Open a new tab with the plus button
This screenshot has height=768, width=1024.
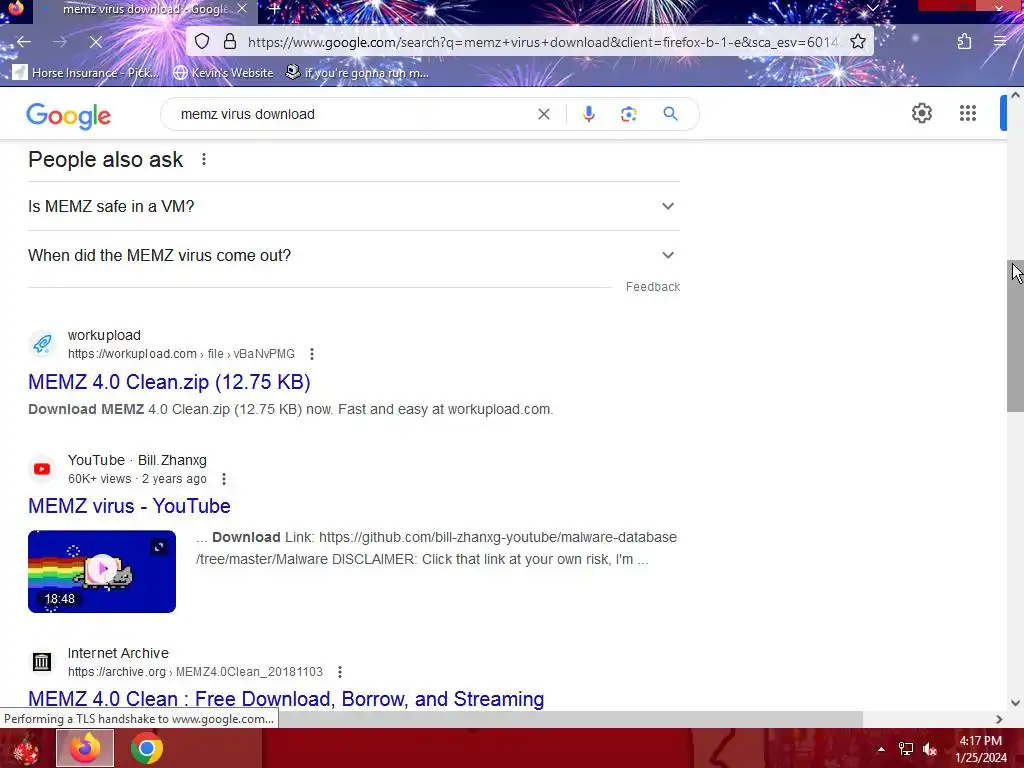(274, 9)
